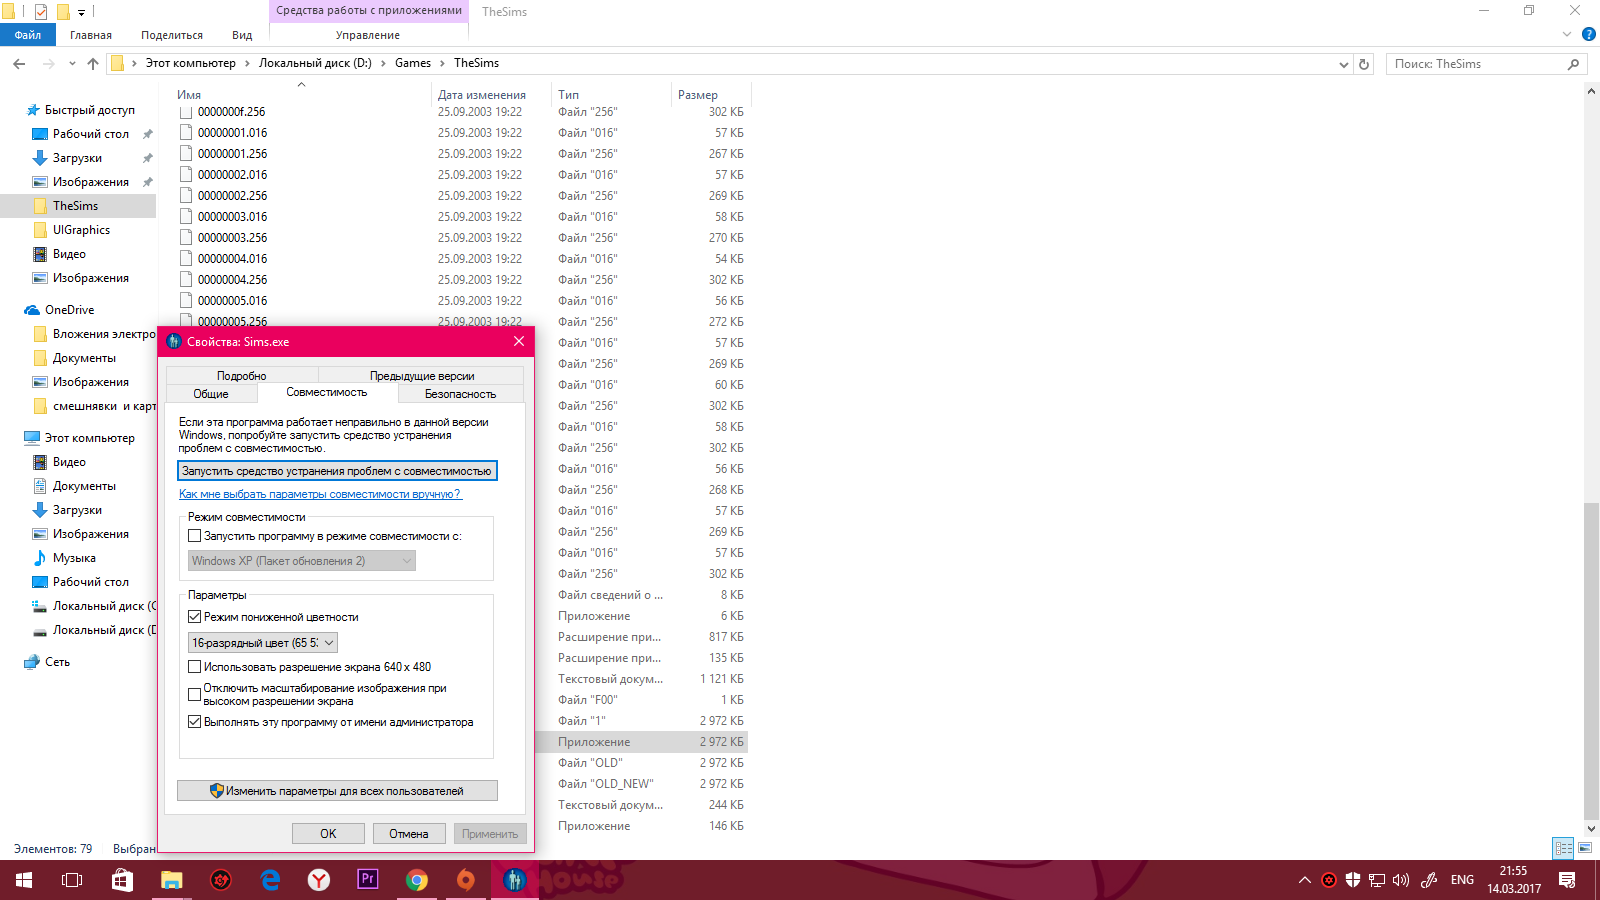Toggle run as administrator checkbox

195,722
